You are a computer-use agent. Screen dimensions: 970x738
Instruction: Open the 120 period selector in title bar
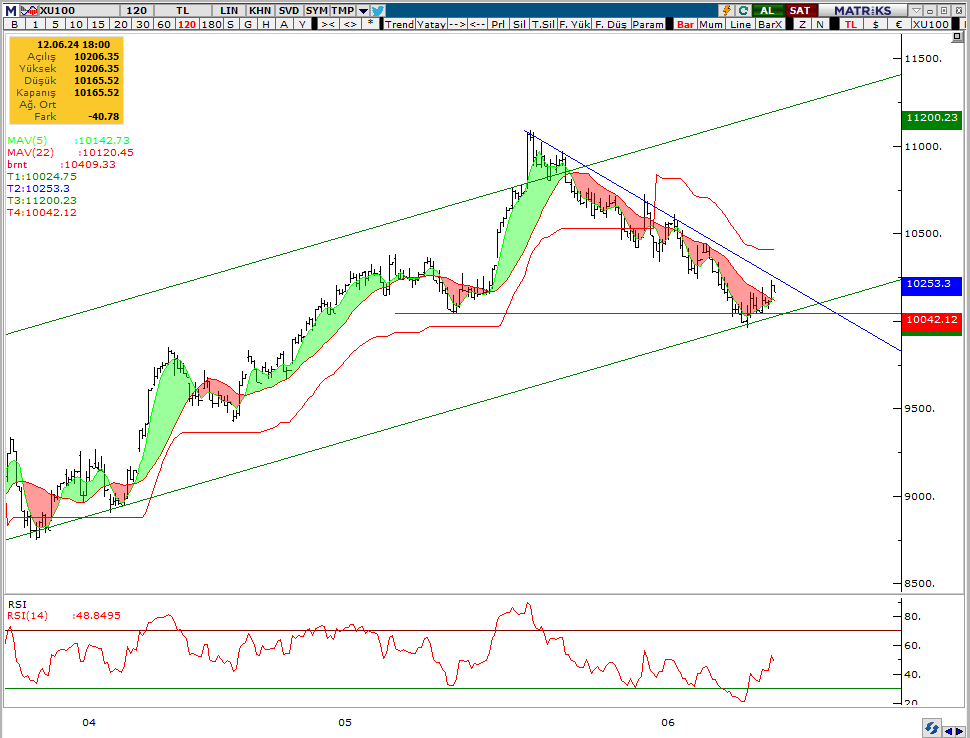click(x=136, y=11)
